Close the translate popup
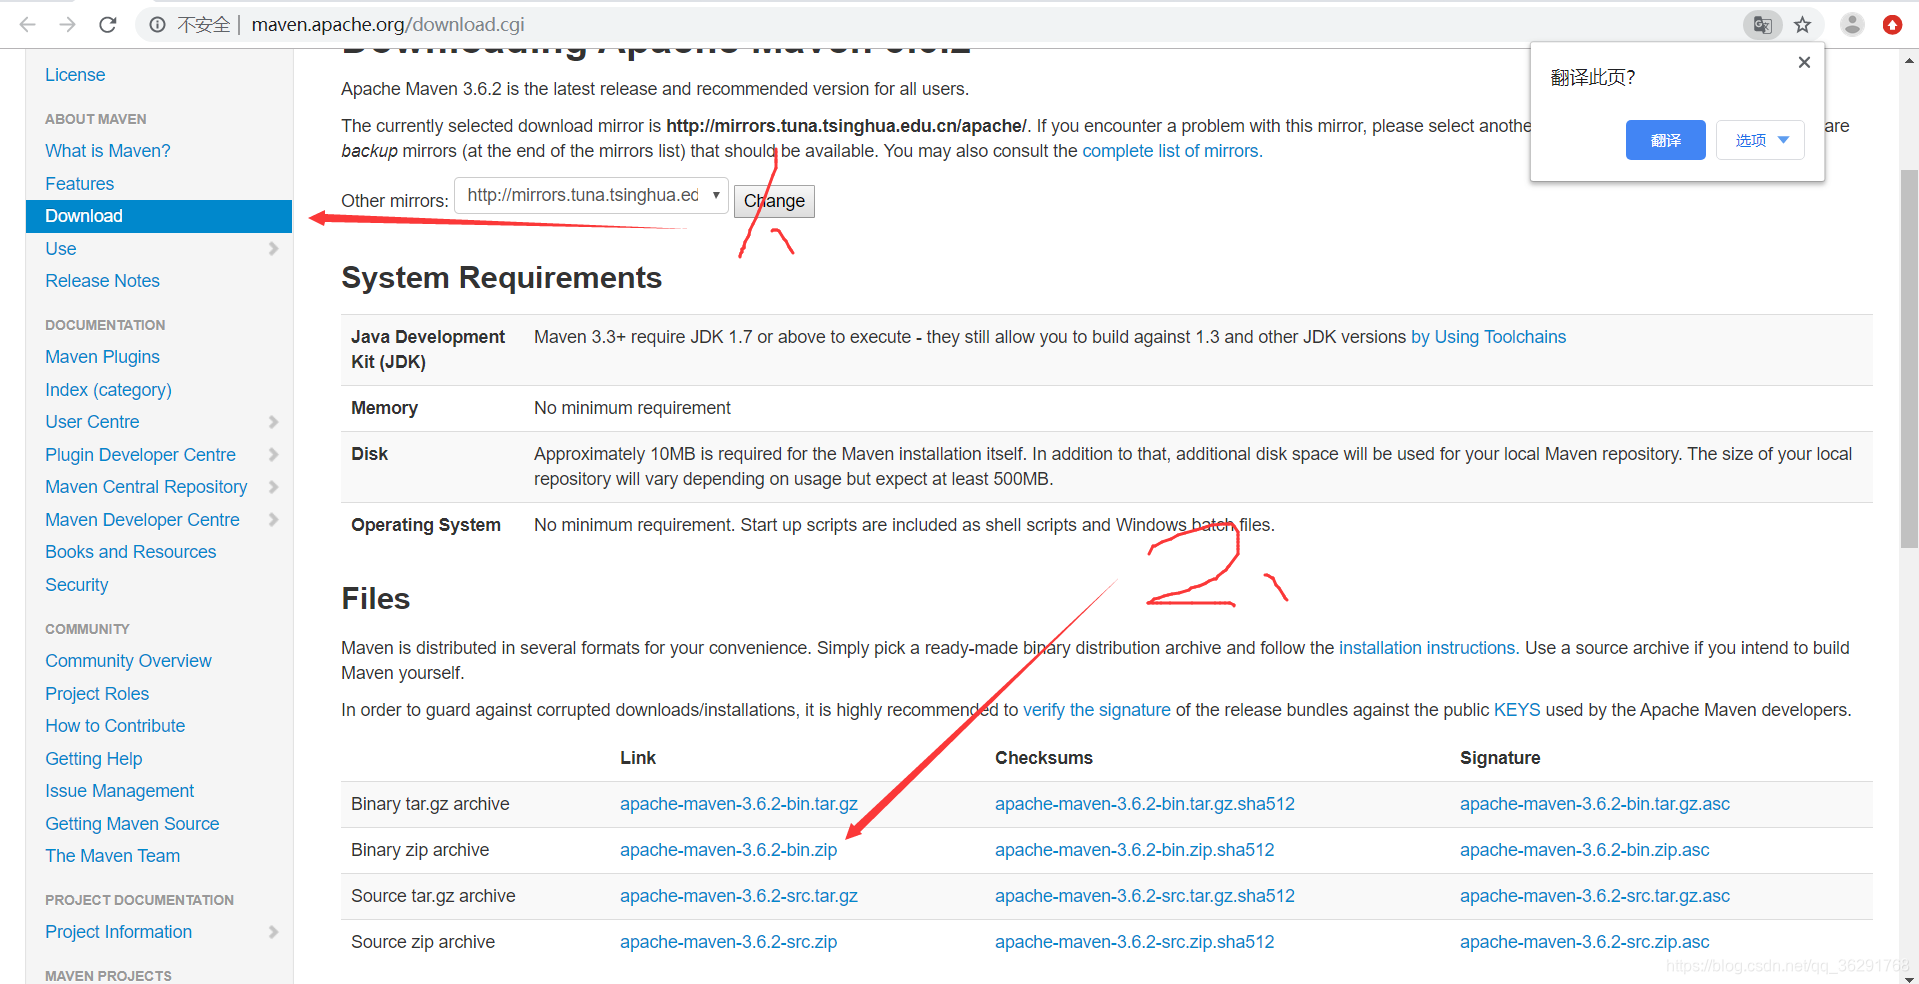The width and height of the screenshot is (1919, 984). coord(1804,62)
